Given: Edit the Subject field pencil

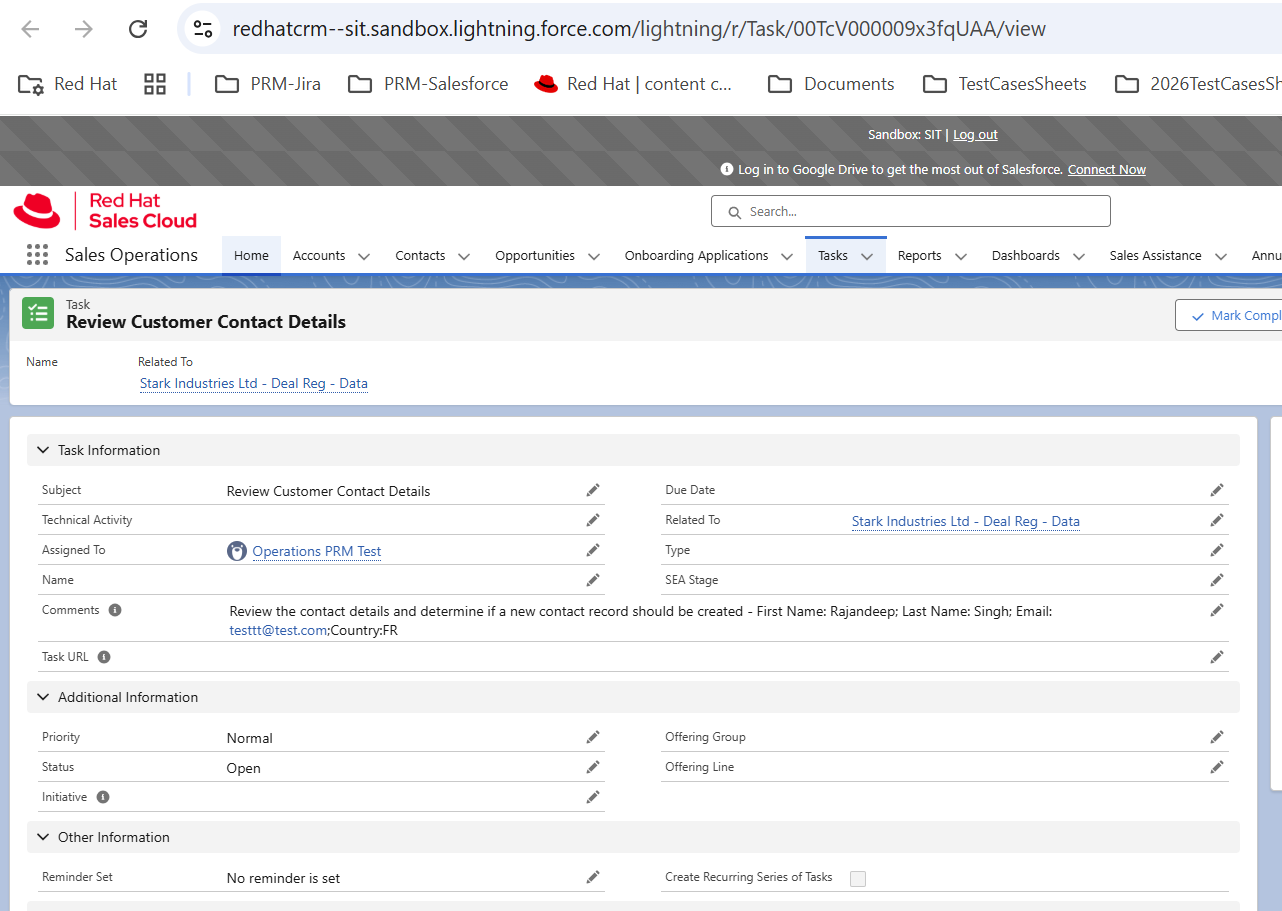Looking at the screenshot, I should point(593,490).
